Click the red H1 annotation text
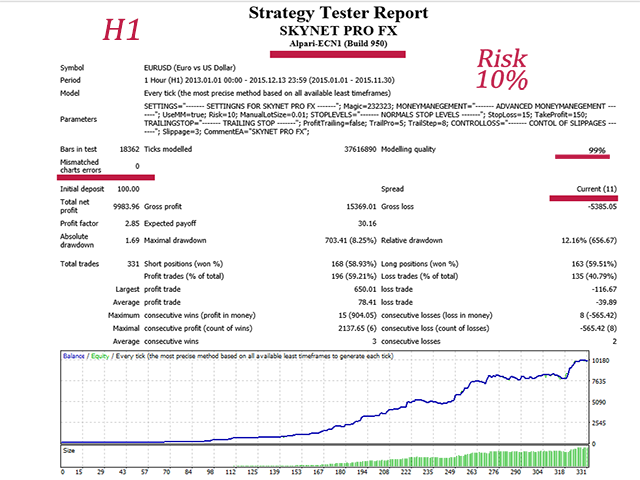640x480 pixels. click(x=121, y=30)
